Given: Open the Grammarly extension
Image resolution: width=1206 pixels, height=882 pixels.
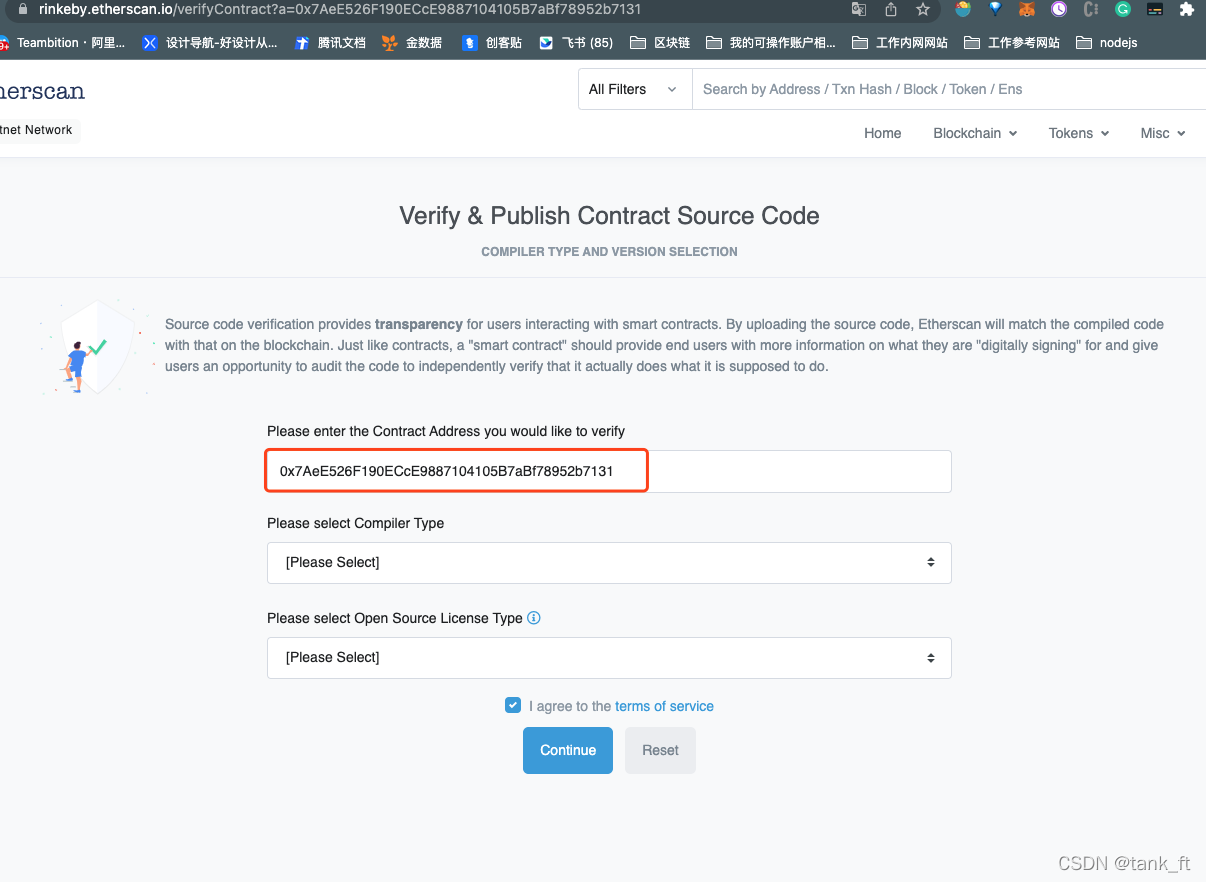Looking at the screenshot, I should pyautogui.click(x=1122, y=9).
